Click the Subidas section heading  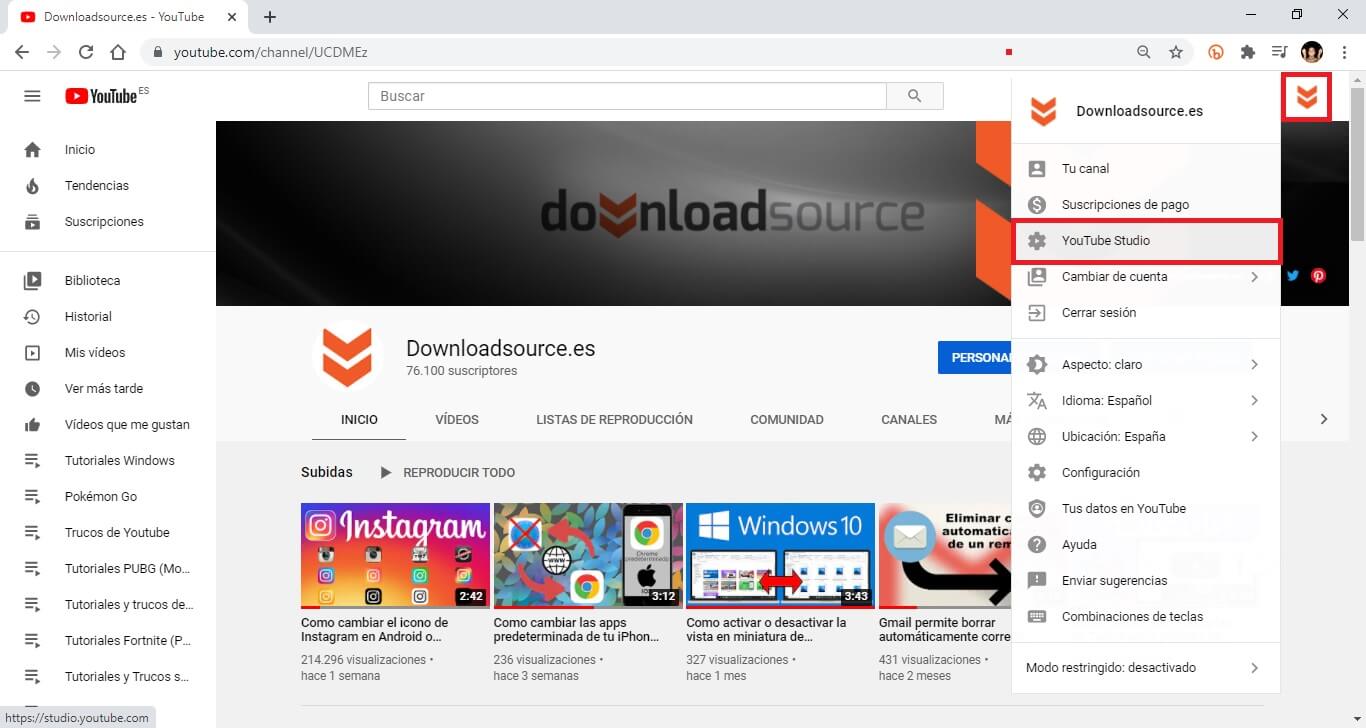327,472
